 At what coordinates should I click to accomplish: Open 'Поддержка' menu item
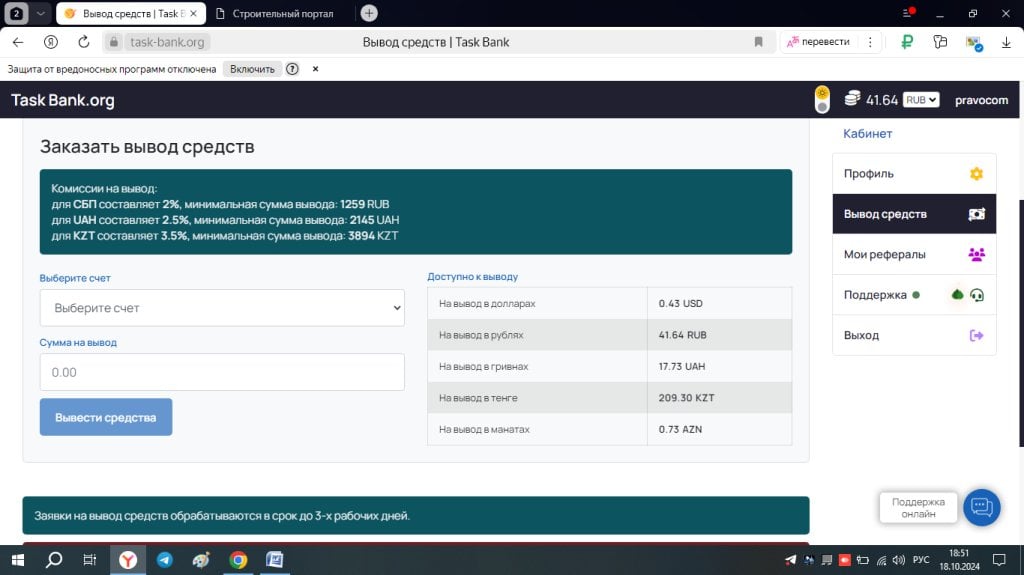pyautogui.click(x=914, y=295)
